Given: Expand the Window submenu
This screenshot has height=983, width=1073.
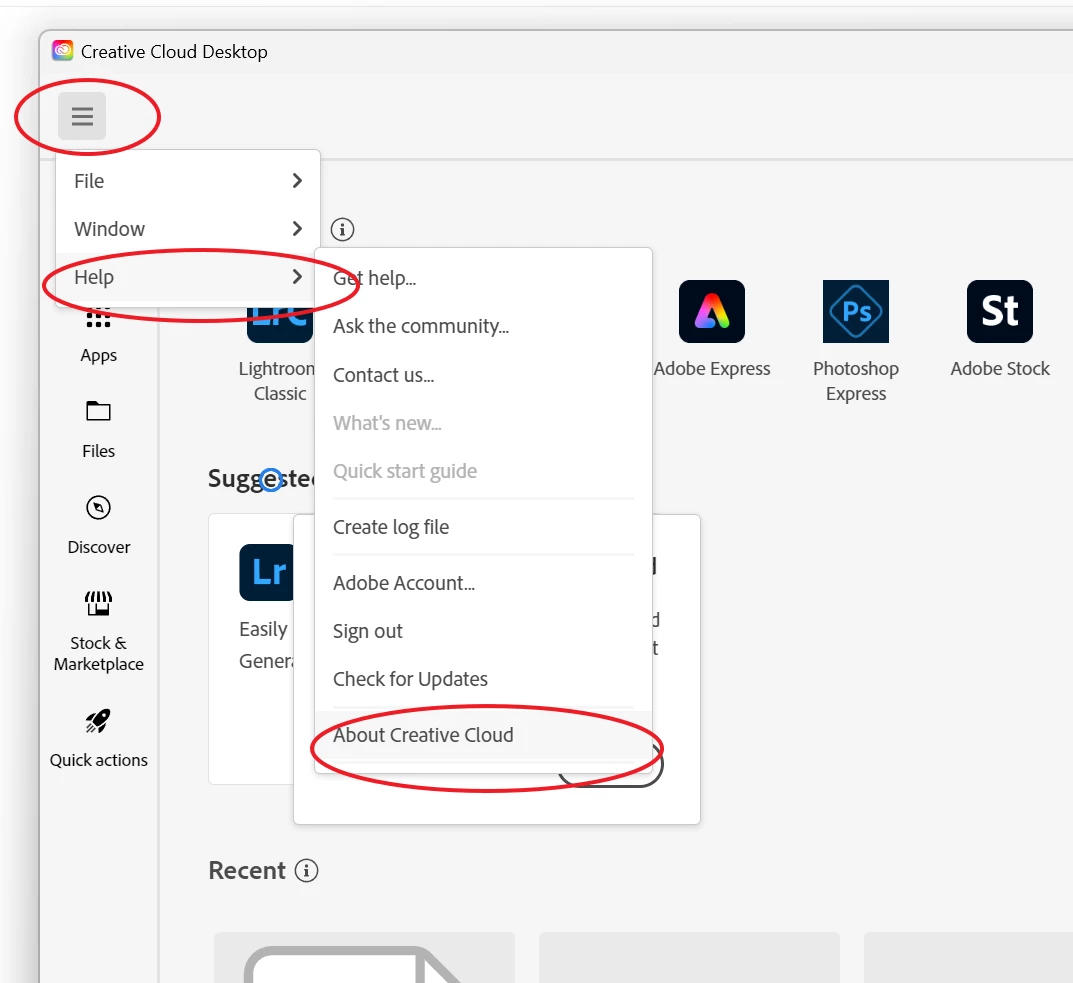Looking at the screenshot, I should (x=188, y=229).
